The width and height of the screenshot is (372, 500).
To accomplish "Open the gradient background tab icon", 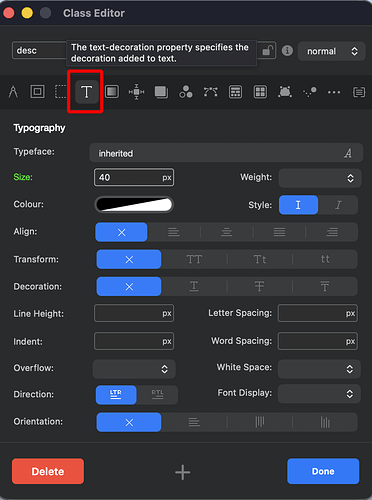I will pyautogui.click(x=112, y=92).
